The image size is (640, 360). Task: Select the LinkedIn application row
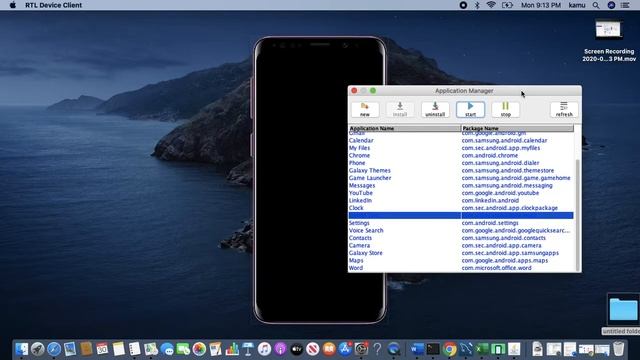(x=461, y=200)
